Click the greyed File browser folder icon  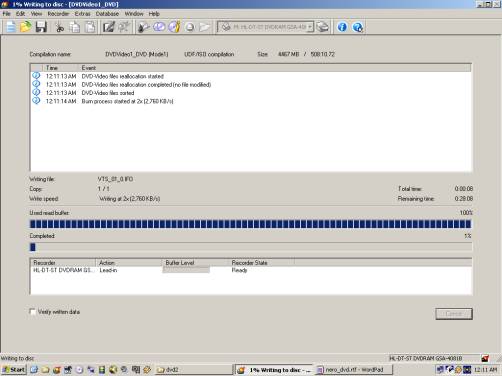[x=205, y=27]
